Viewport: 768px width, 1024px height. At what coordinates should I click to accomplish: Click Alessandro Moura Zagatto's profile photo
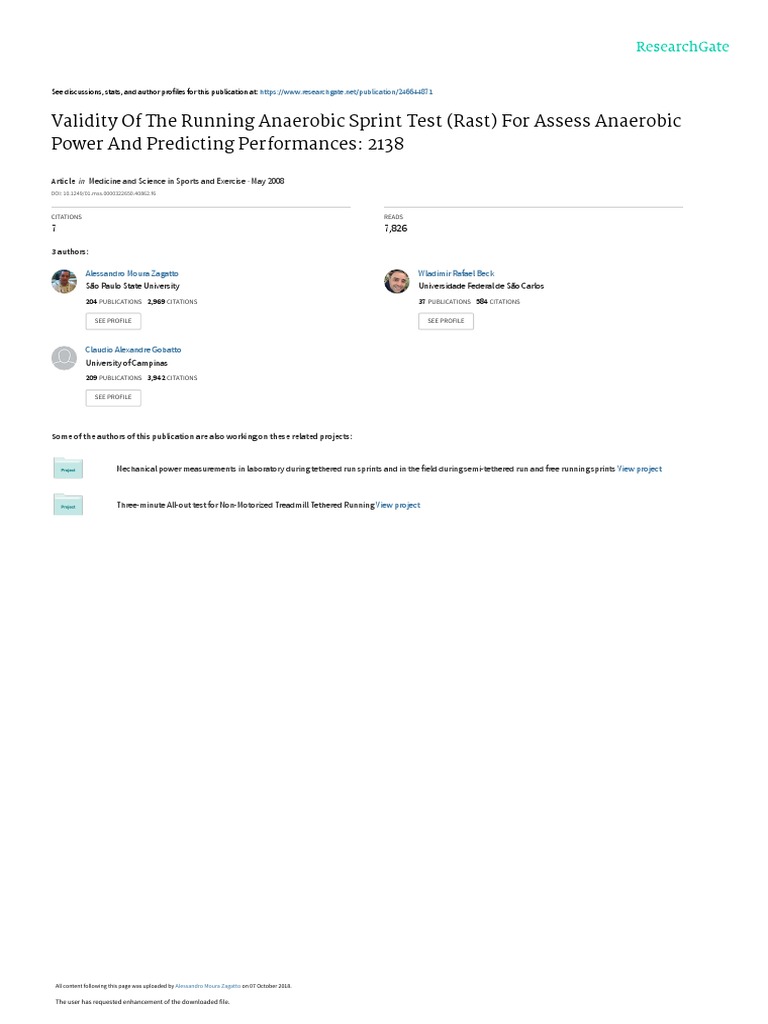click(x=64, y=281)
